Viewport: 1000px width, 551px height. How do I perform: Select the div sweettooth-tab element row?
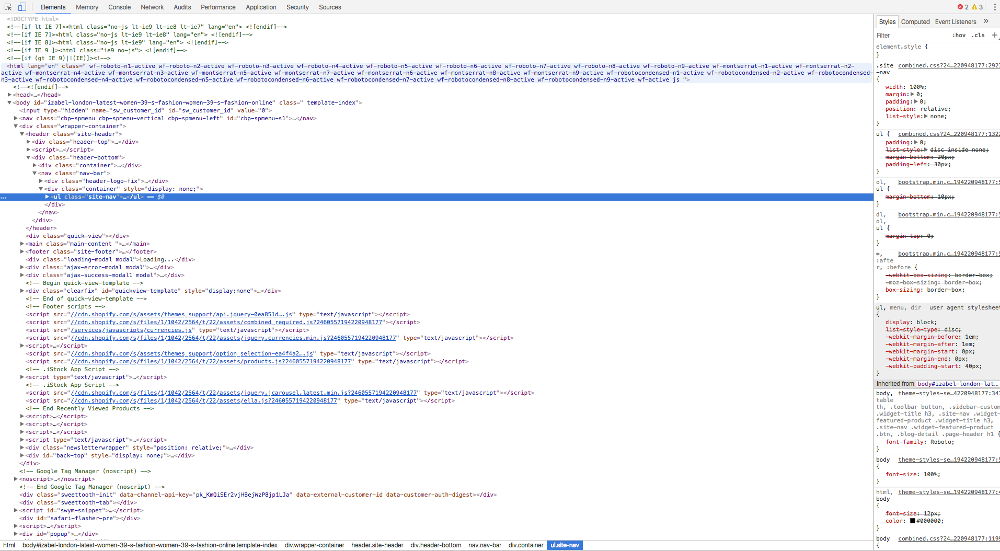(78, 503)
